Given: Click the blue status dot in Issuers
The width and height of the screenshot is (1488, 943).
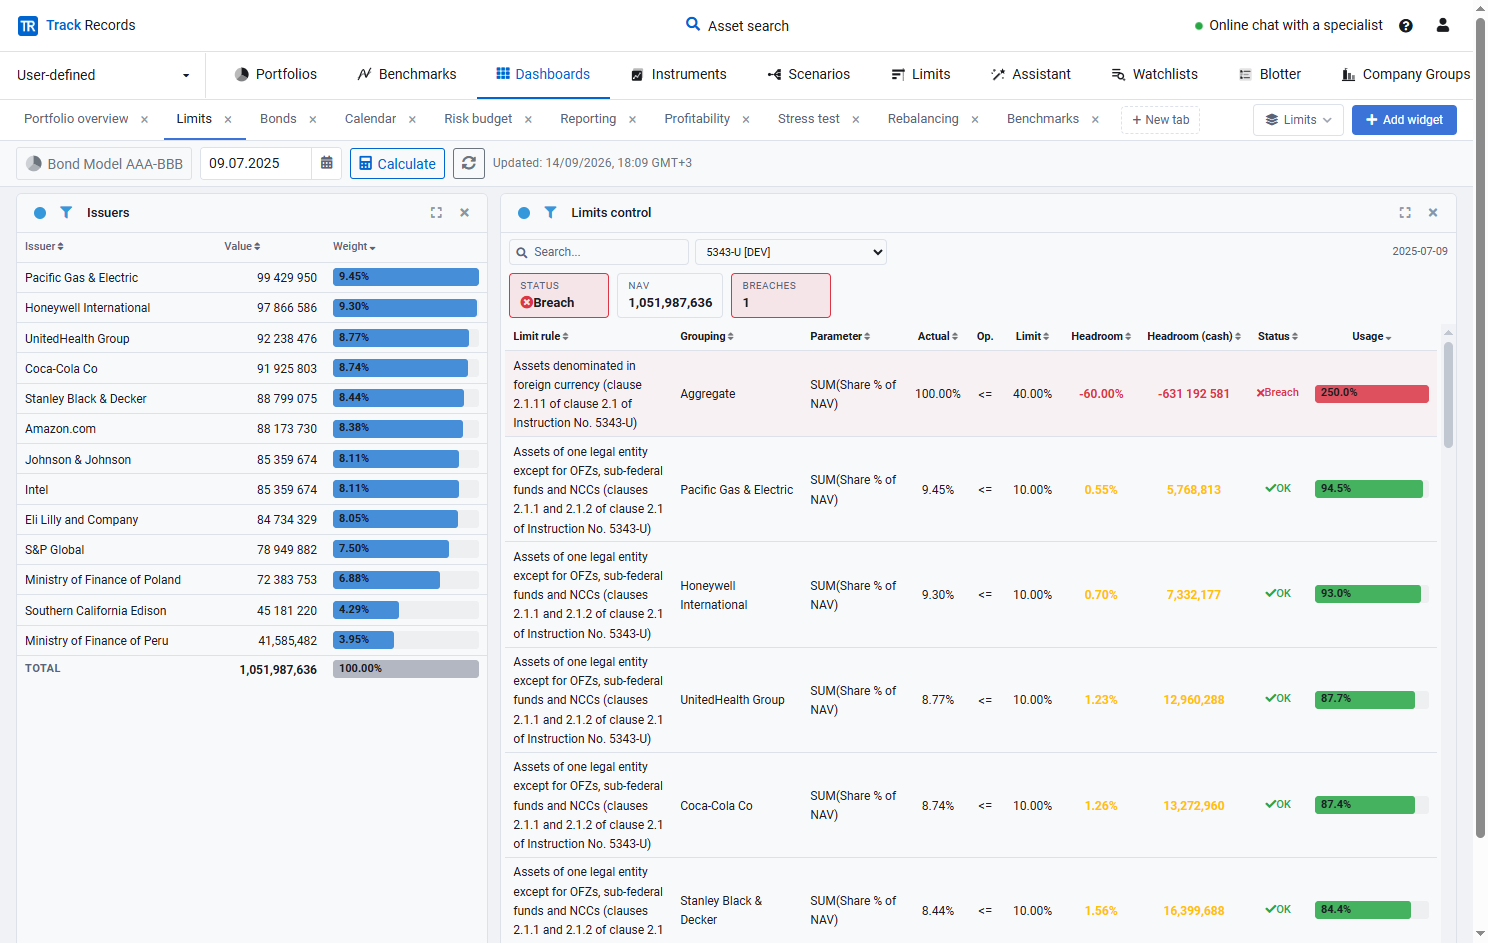Looking at the screenshot, I should [40, 213].
